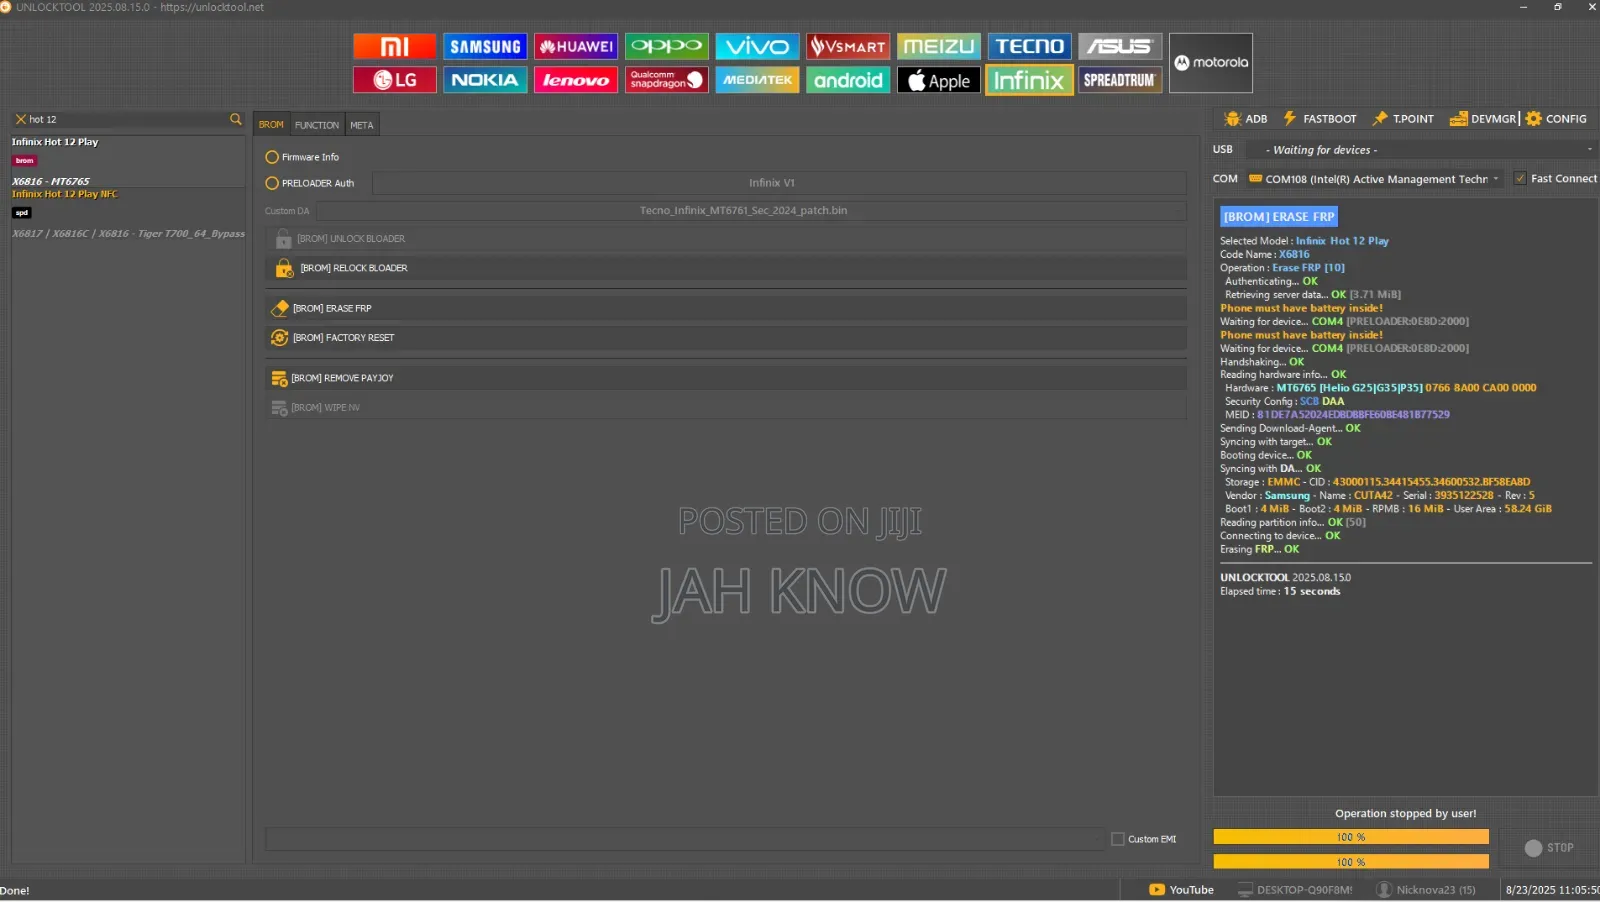Open the Apple brand section

(x=939, y=80)
